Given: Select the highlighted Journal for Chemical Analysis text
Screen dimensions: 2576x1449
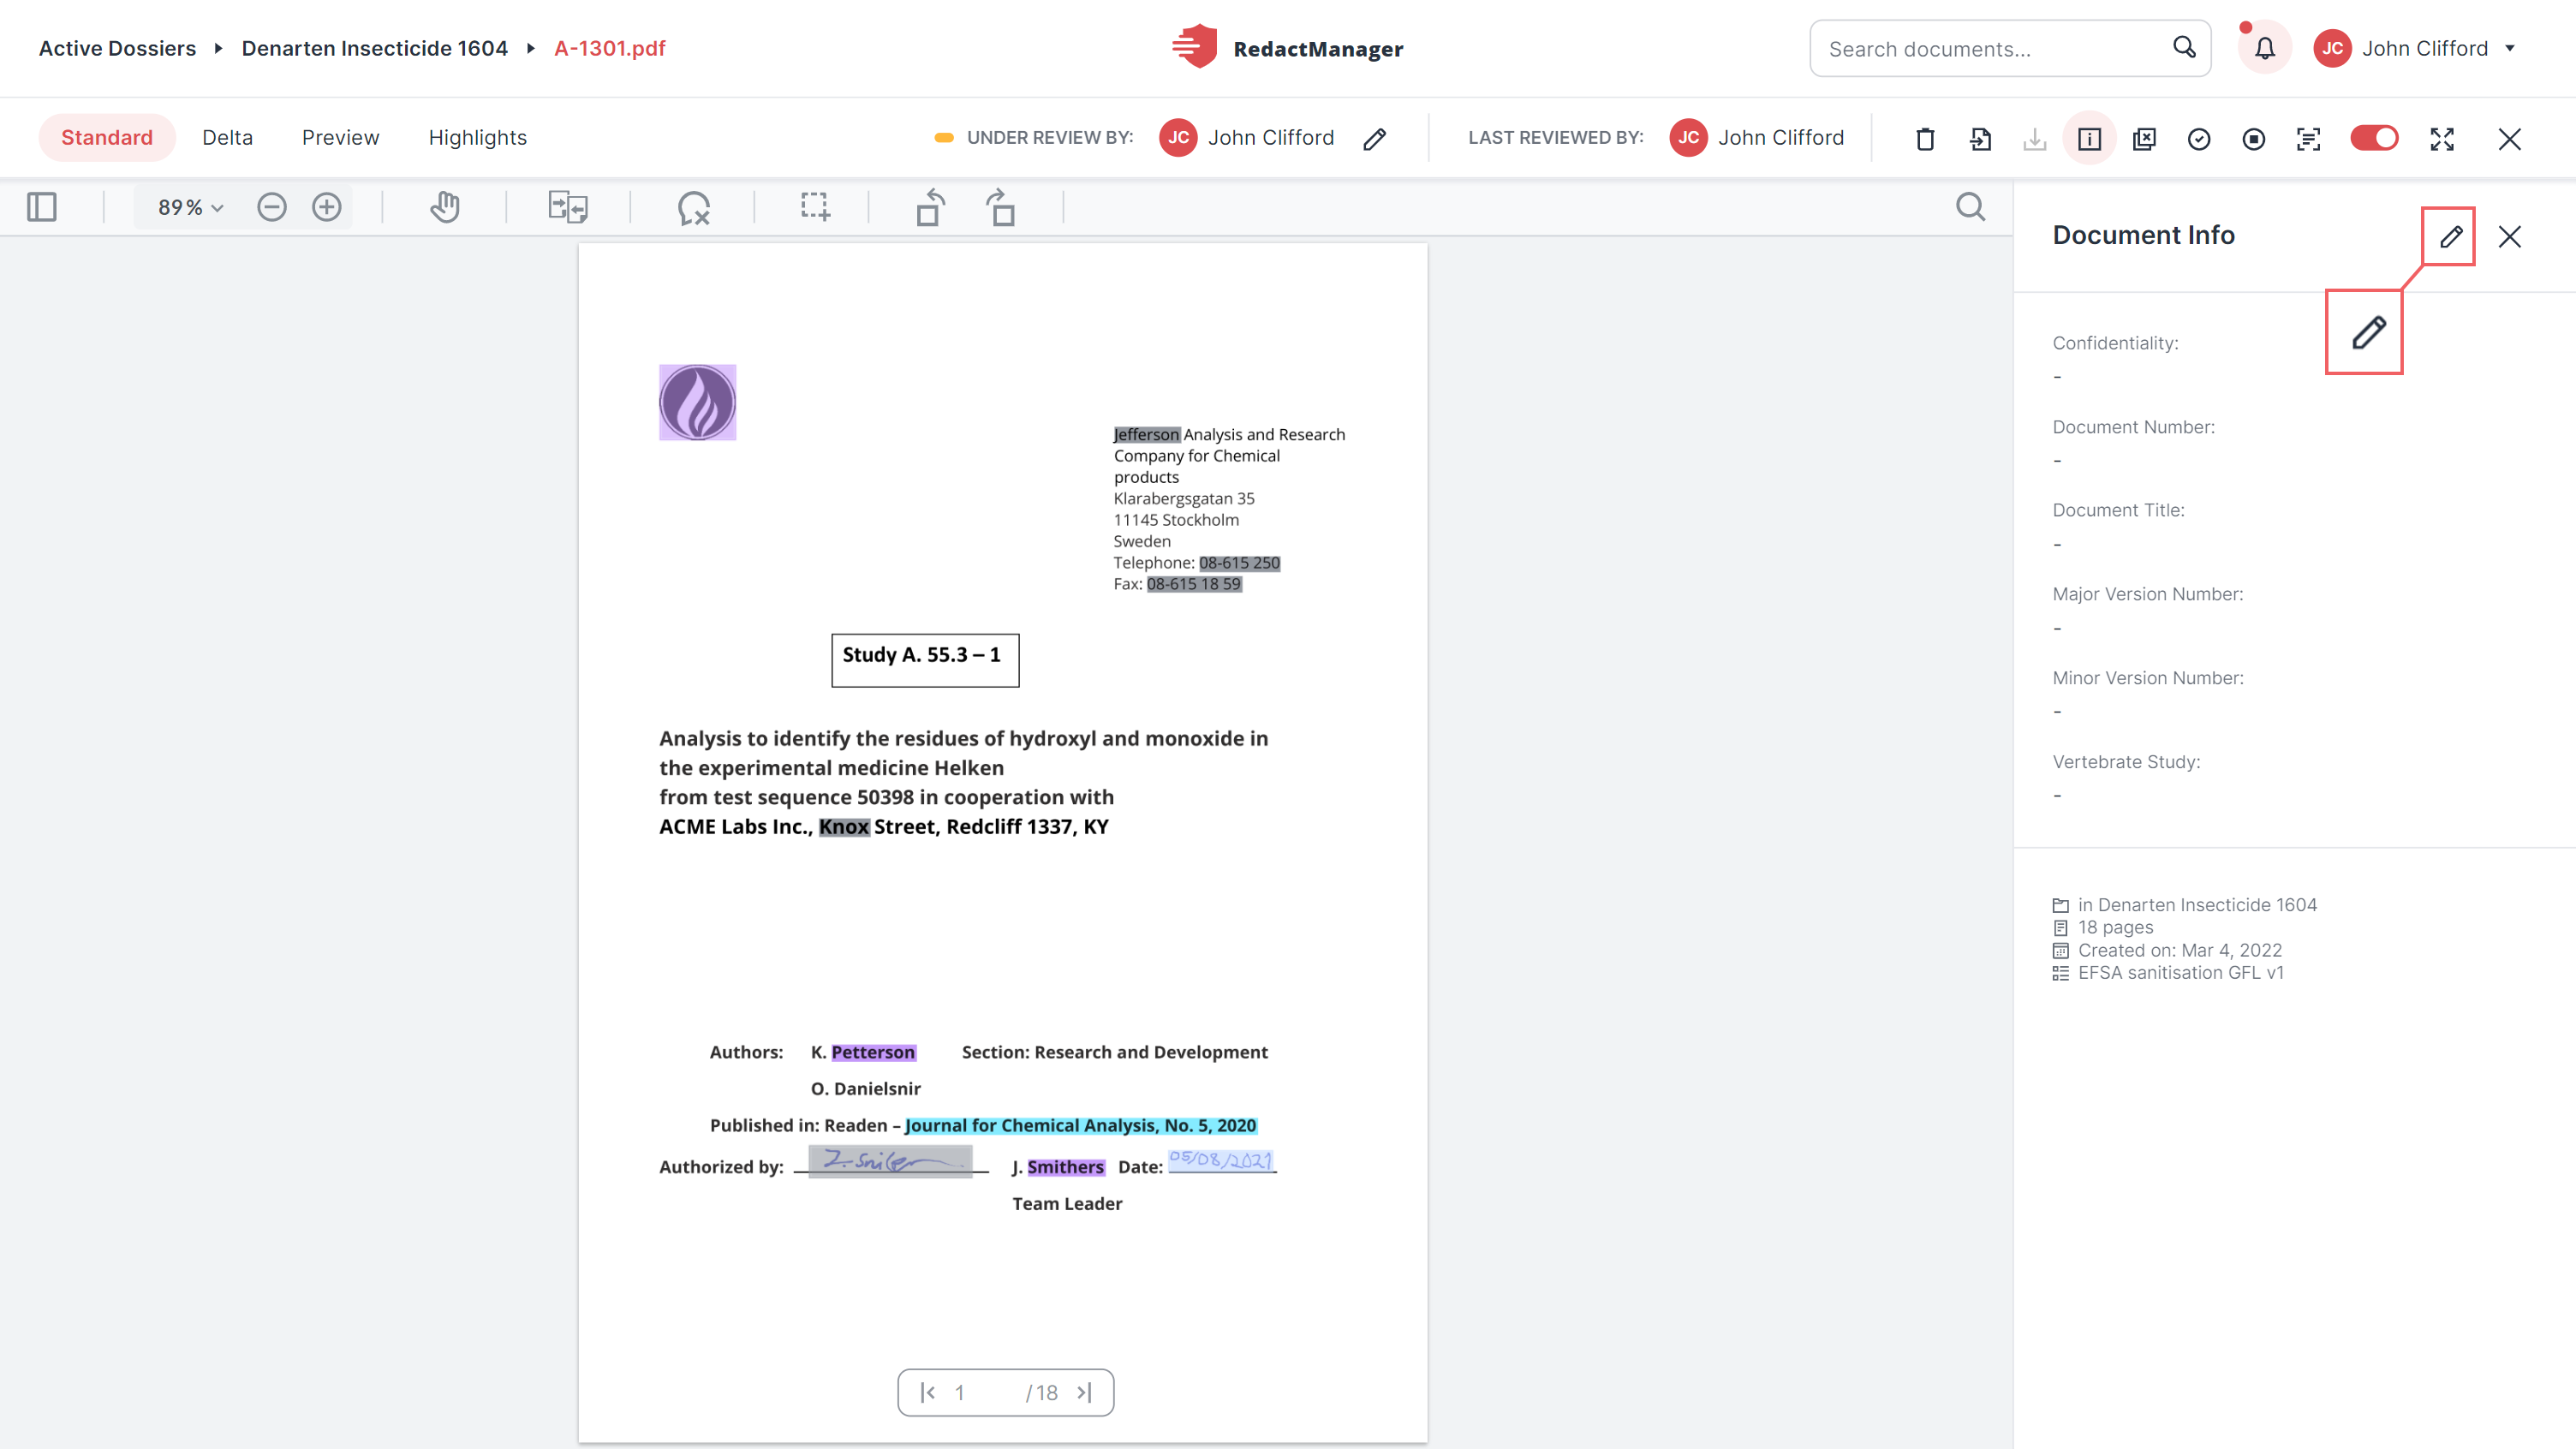Looking at the screenshot, I should (x=1080, y=1125).
